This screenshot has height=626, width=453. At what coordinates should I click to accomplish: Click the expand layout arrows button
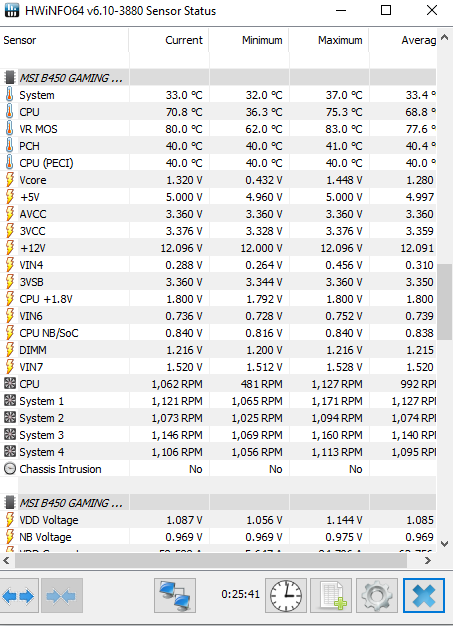click(18, 595)
